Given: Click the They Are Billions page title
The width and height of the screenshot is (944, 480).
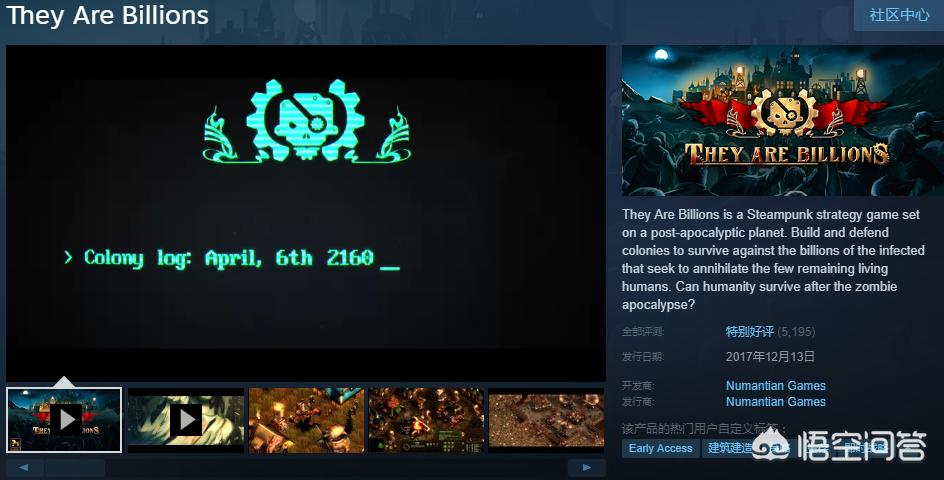Looking at the screenshot, I should pyautogui.click(x=107, y=15).
